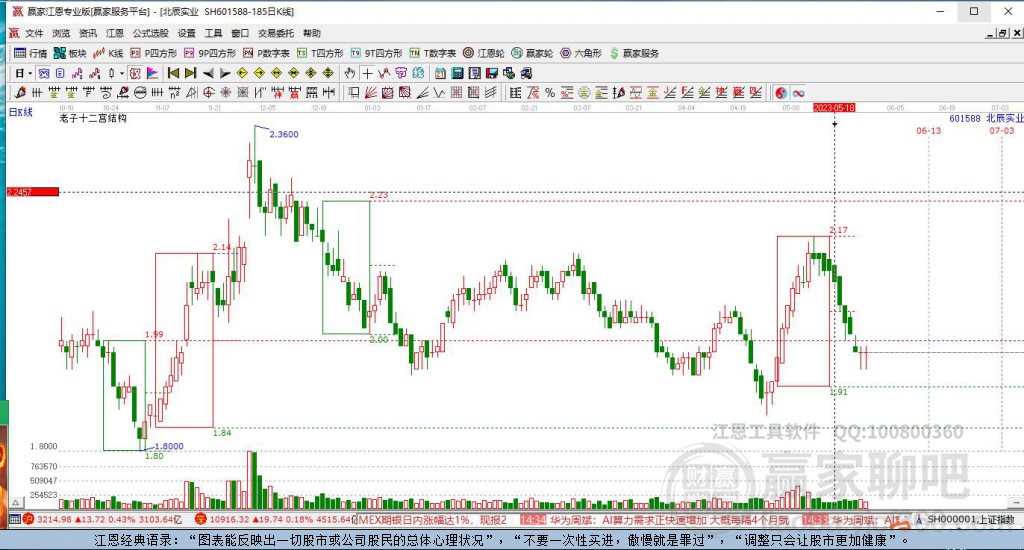This screenshot has width=1024, height=550.
Task: Select the pencil drawing tool icon
Action: [x=20, y=93]
